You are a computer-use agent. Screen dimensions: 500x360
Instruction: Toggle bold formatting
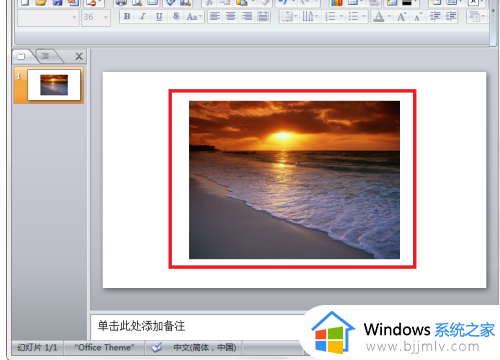click(127, 16)
